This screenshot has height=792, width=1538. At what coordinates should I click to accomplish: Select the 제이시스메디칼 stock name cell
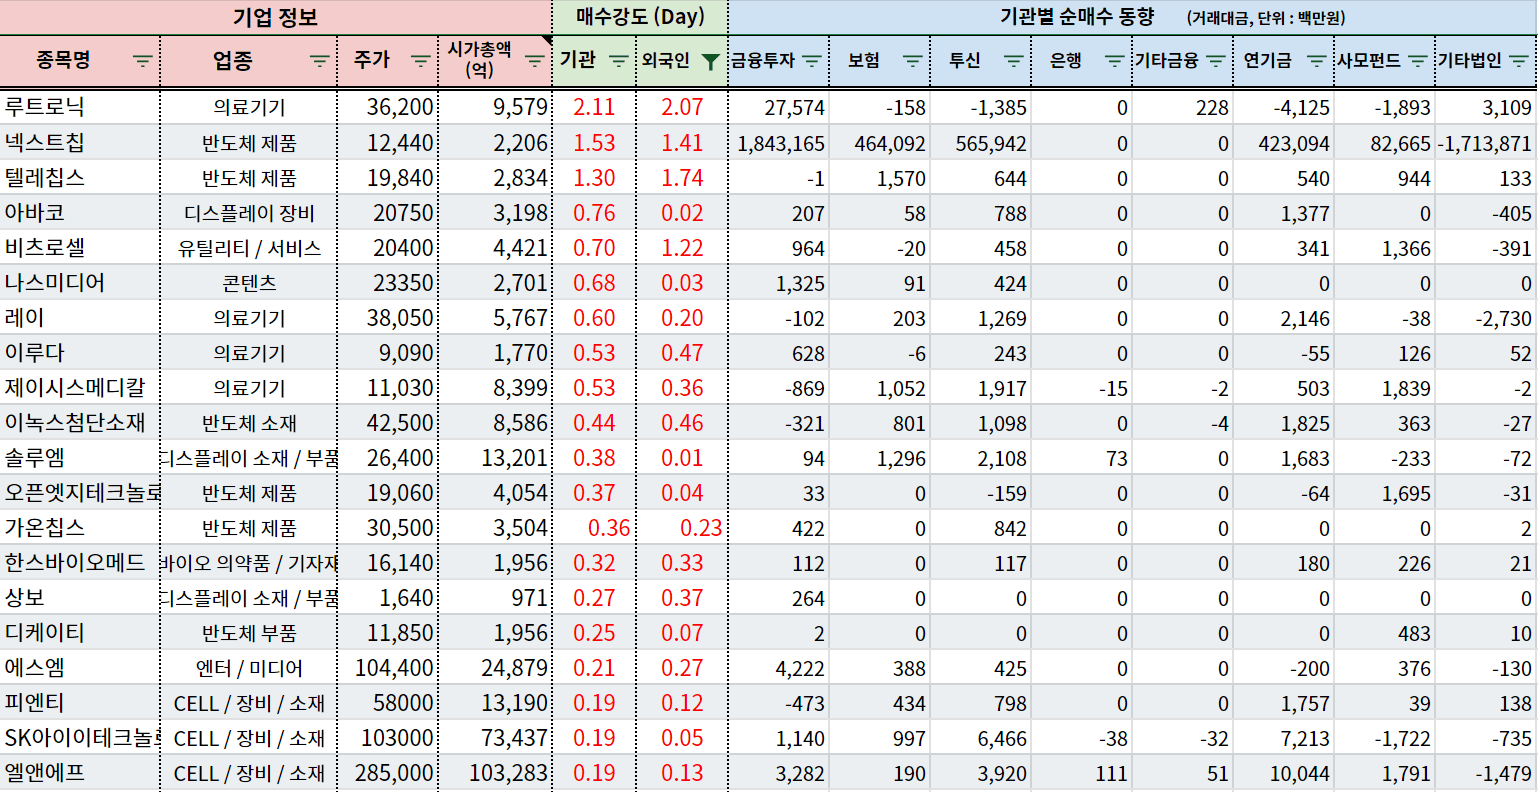pyautogui.click(x=80, y=387)
